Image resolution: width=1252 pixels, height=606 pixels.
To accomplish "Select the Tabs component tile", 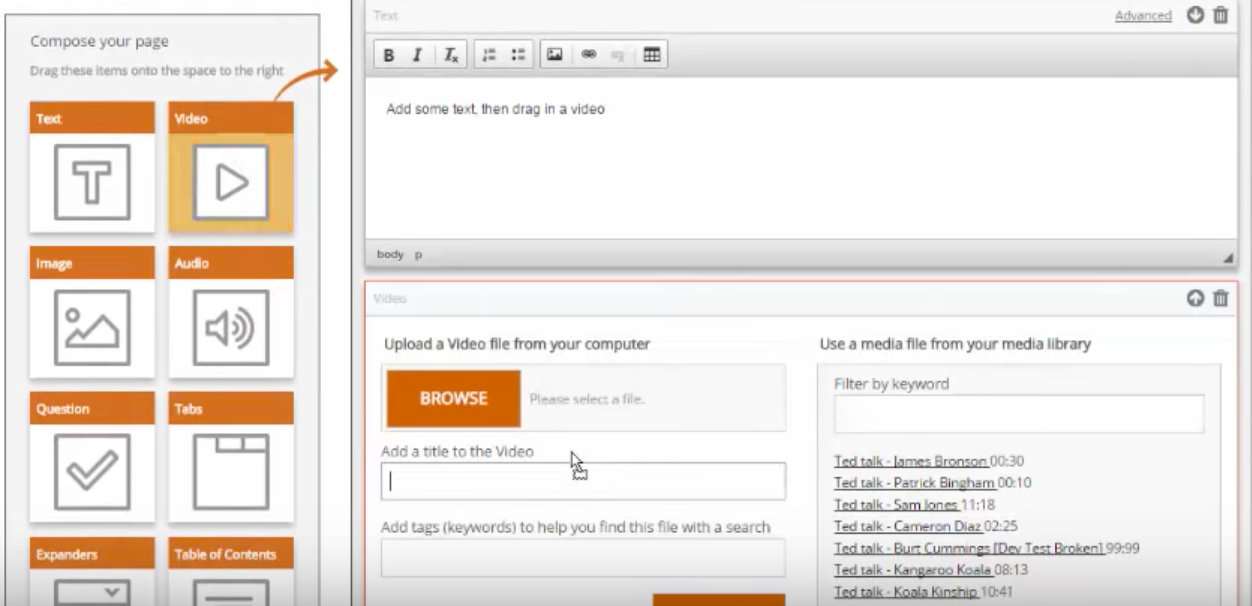I will [231, 458].
